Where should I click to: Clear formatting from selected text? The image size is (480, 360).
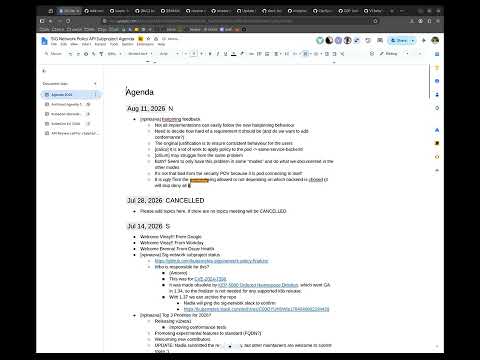click(342, 54)
